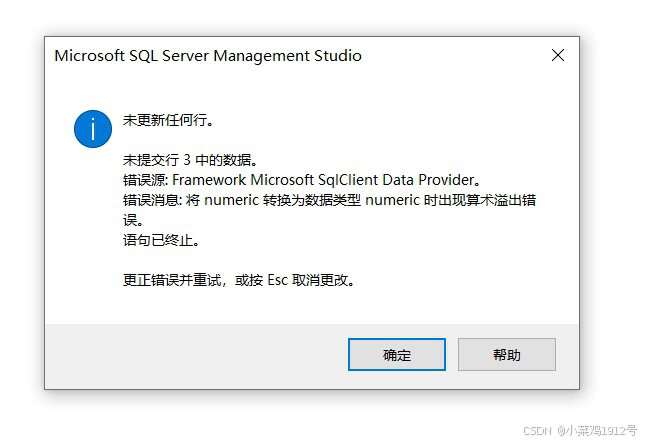Click the Microsoft SQL Server Management Studio title
This screenshot has height=442, width=647.
(x=208, y=56)
